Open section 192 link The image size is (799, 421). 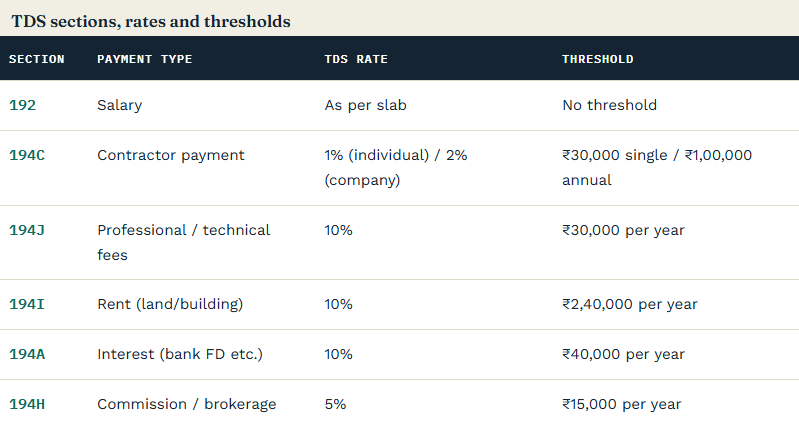click(x=22, y=105)
